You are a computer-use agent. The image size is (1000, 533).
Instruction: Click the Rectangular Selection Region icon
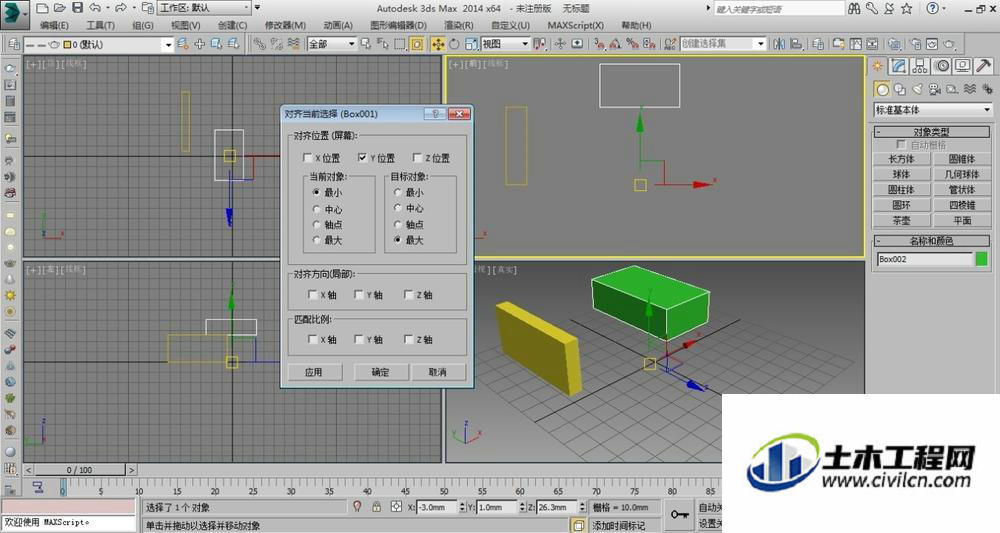[x=400, y=44]
